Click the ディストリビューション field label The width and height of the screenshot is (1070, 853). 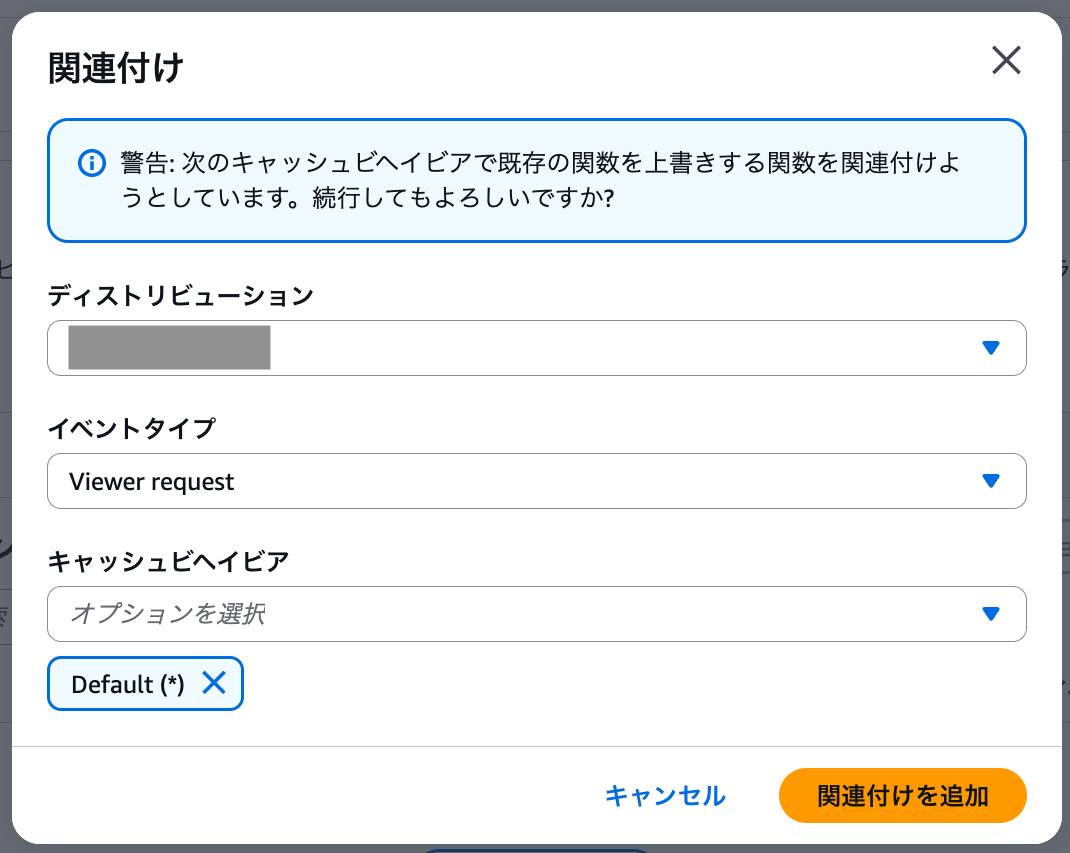click(x=181, y=295)
